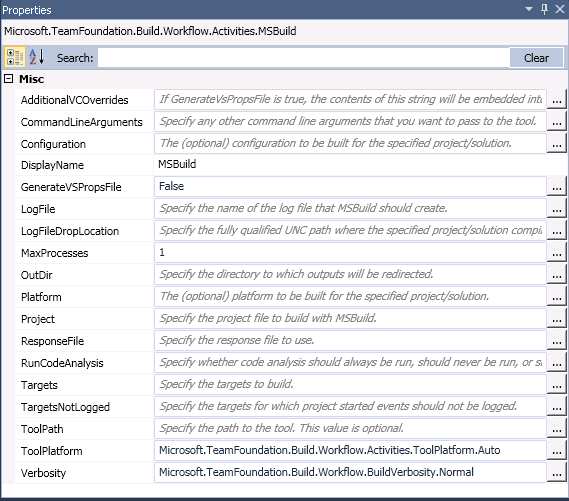The height and width of the screenshot is (501, 569).
Task: Open ellipsis editor for Project
Action: [x=557, y=319]
